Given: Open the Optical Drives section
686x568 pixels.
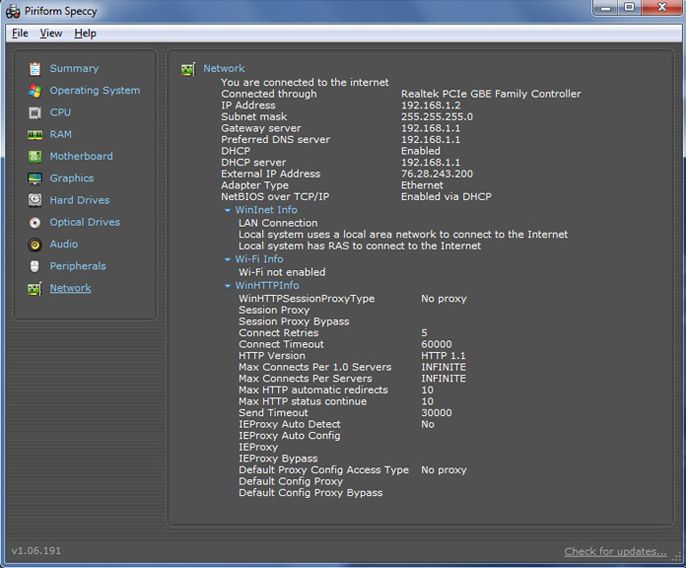Looking at the screenshot, I should pos(85,222).
